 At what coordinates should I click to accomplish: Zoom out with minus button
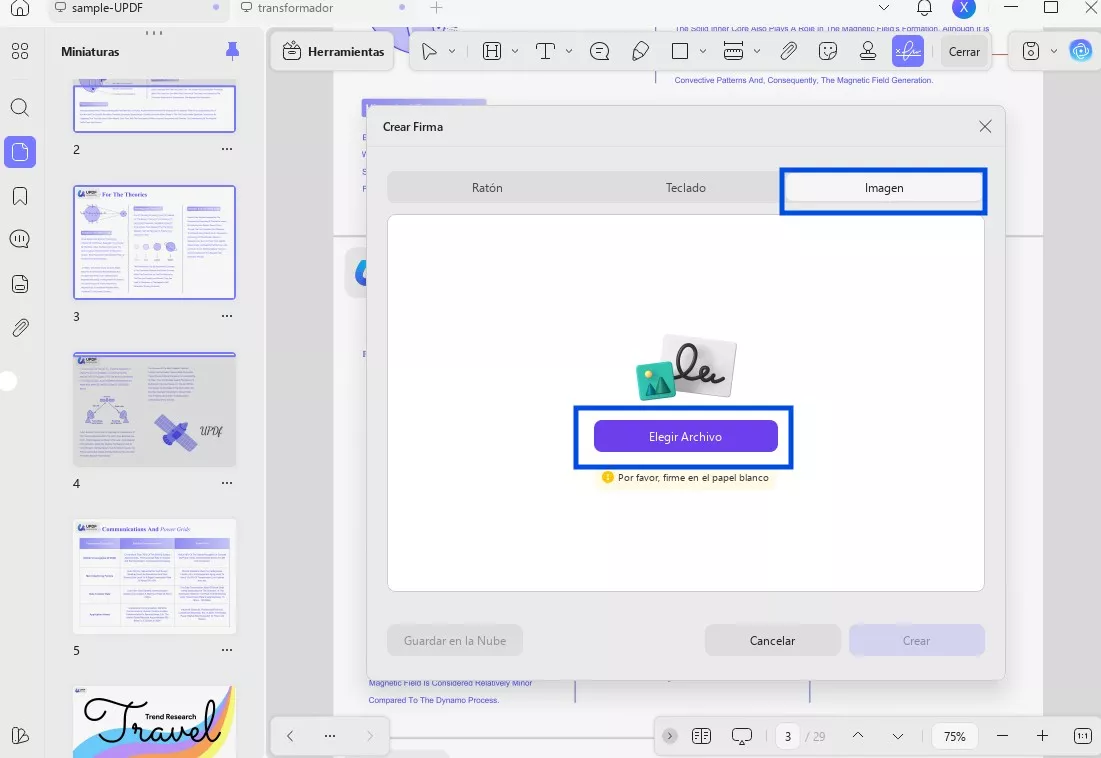tap(1002, 736)
